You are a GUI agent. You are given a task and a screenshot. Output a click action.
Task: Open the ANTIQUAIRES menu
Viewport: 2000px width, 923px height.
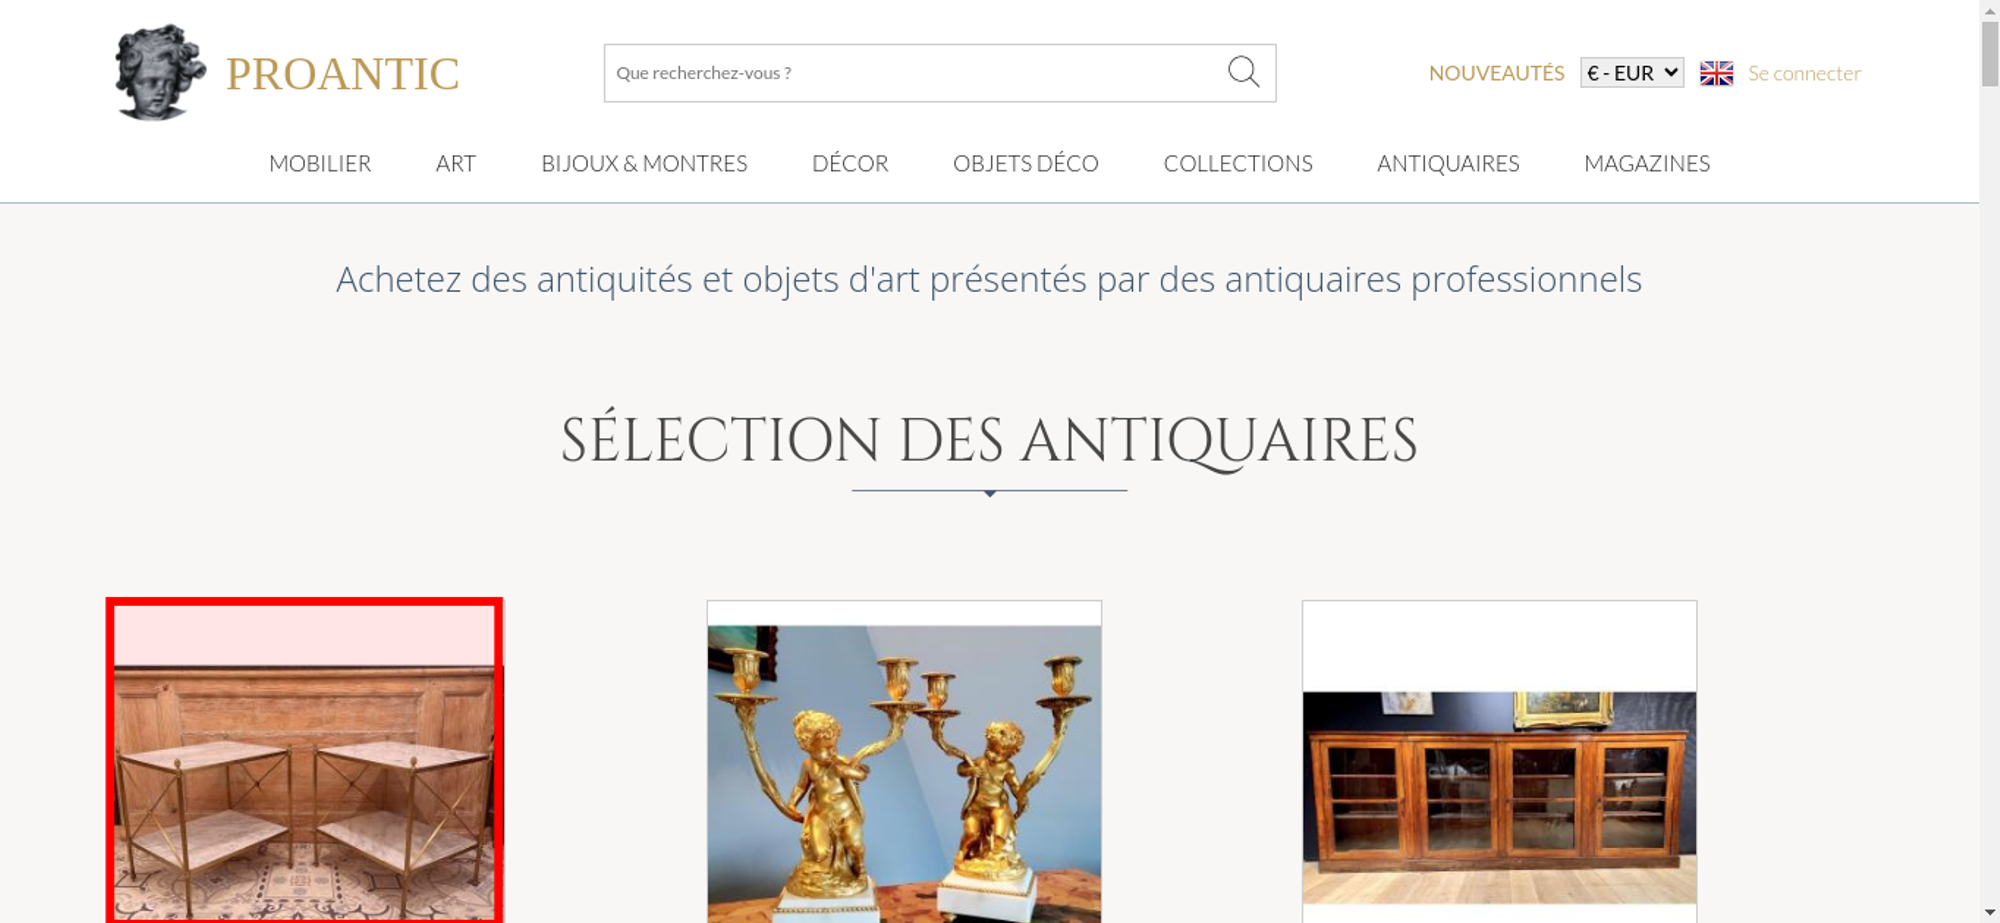1448,163
